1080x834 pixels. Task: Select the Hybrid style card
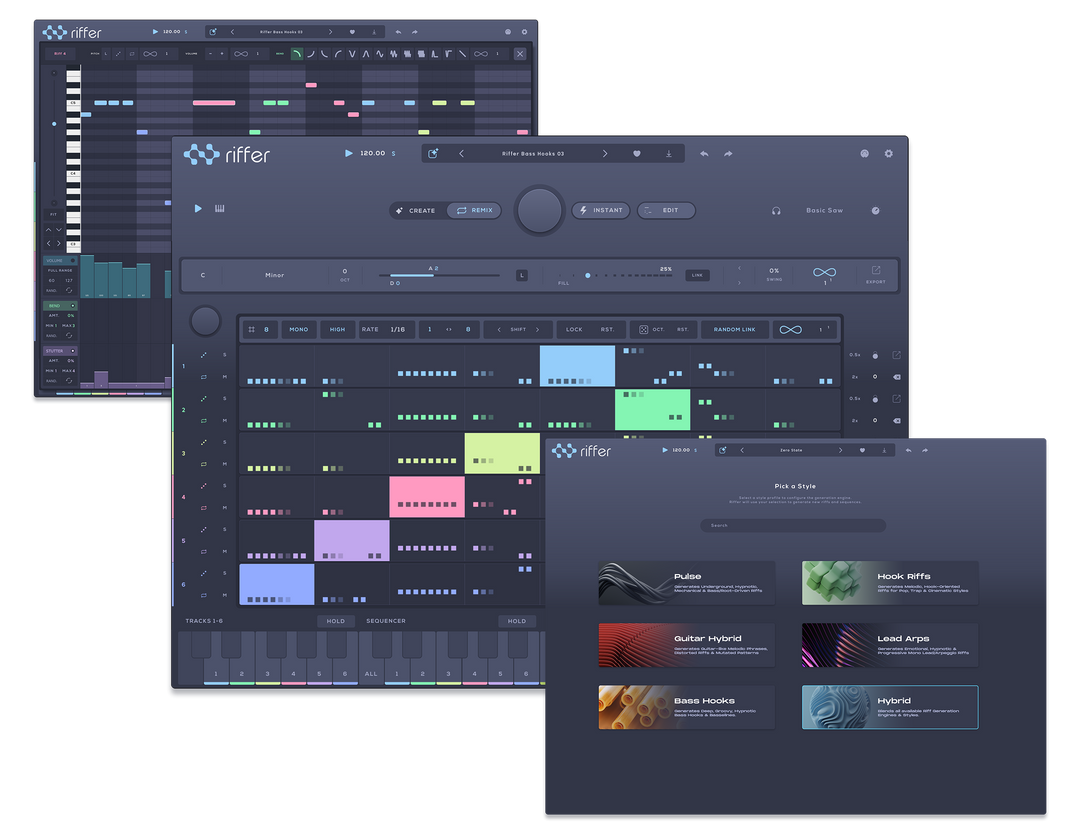tap(890, 707)
